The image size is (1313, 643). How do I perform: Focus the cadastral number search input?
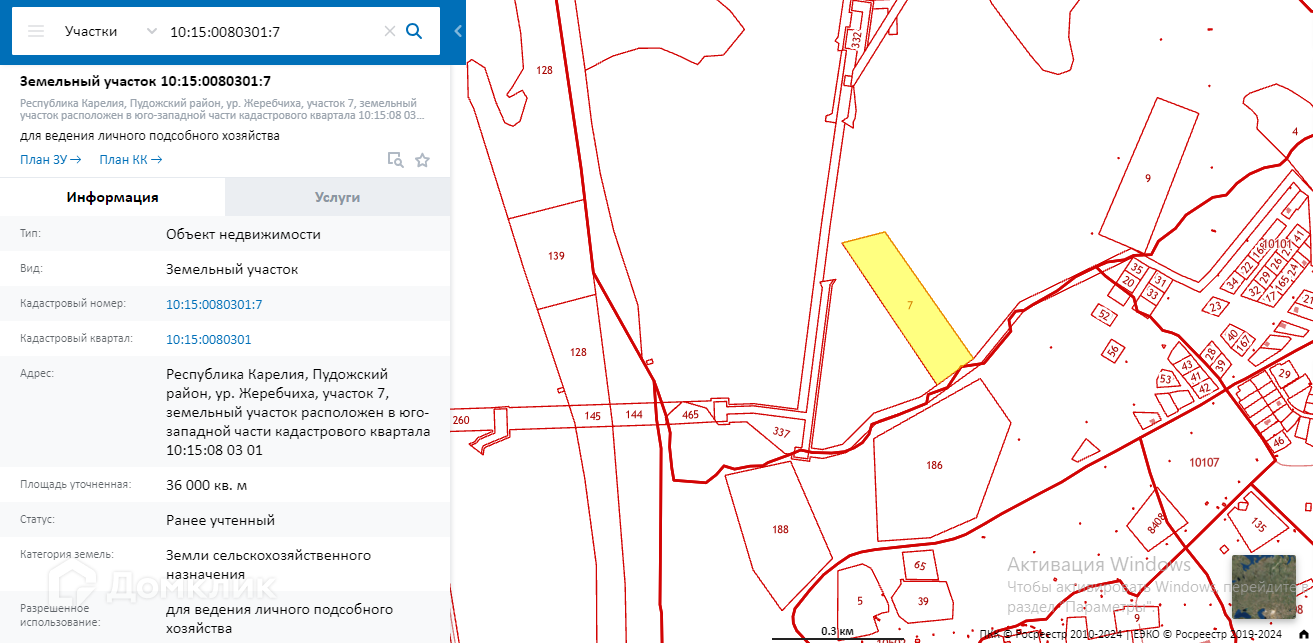[x=273, y=31]
